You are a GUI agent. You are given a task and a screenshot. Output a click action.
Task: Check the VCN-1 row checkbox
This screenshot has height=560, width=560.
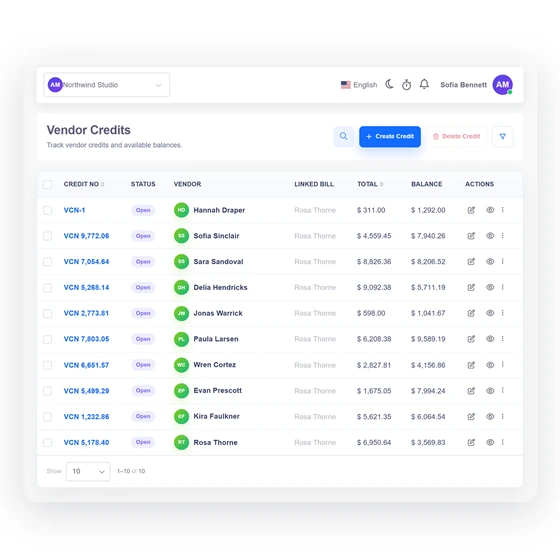48,210
